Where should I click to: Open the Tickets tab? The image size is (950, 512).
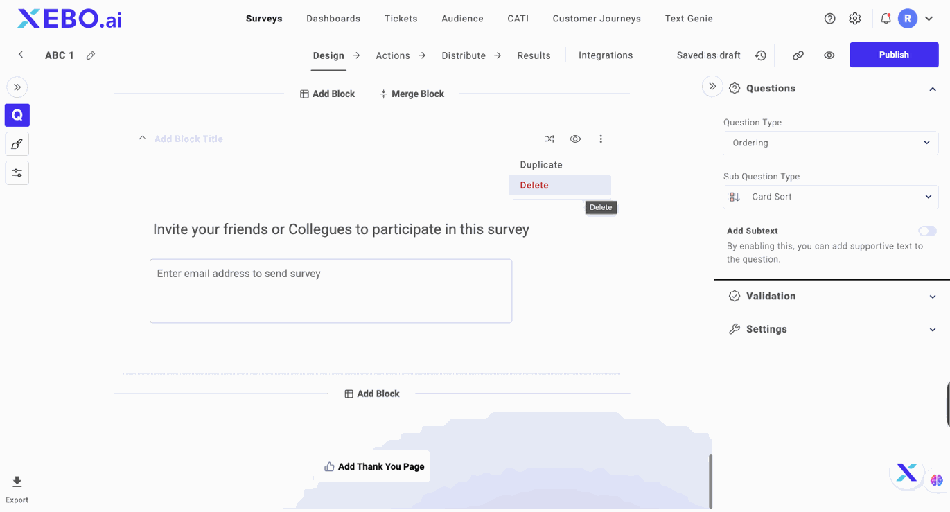[401, 18]
